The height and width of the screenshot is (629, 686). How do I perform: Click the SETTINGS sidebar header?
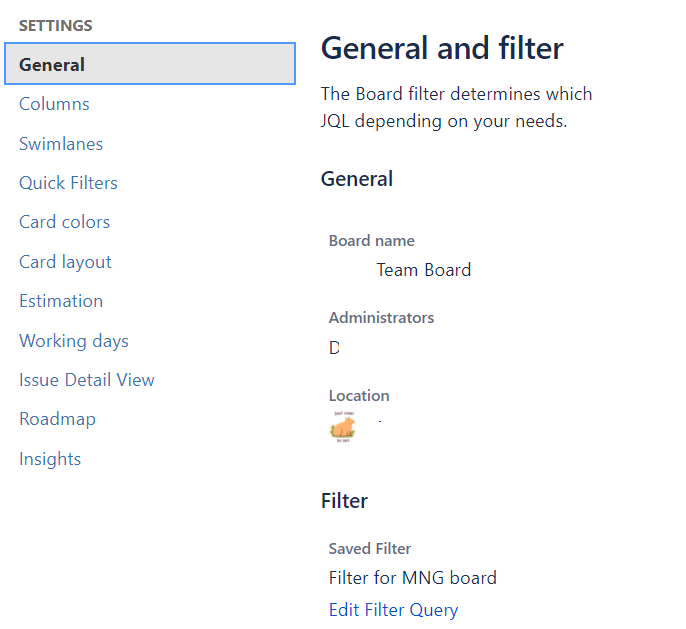(56, 26)
